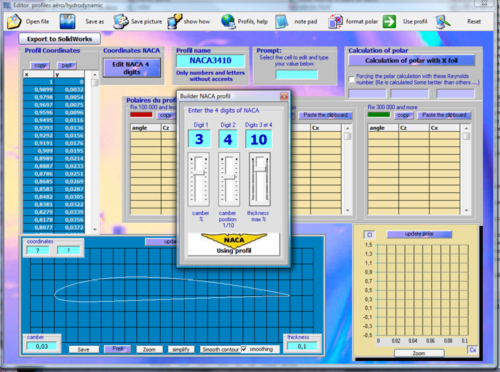Start Calculation of polar with X foil
Viewport: 500px width, 372px height.
pyautogui.click(x=411, y=61)
